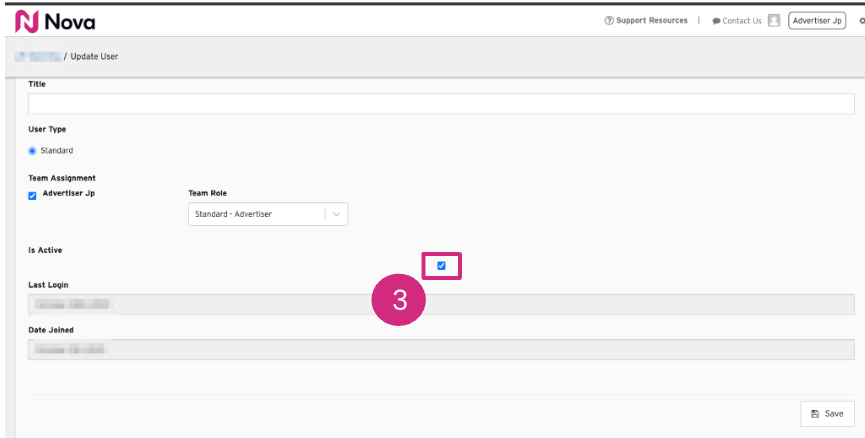Toggle the Is Active checkbox
Viewport: 865px width, 438px height.
pyautogui.click(x=441, y=266)
